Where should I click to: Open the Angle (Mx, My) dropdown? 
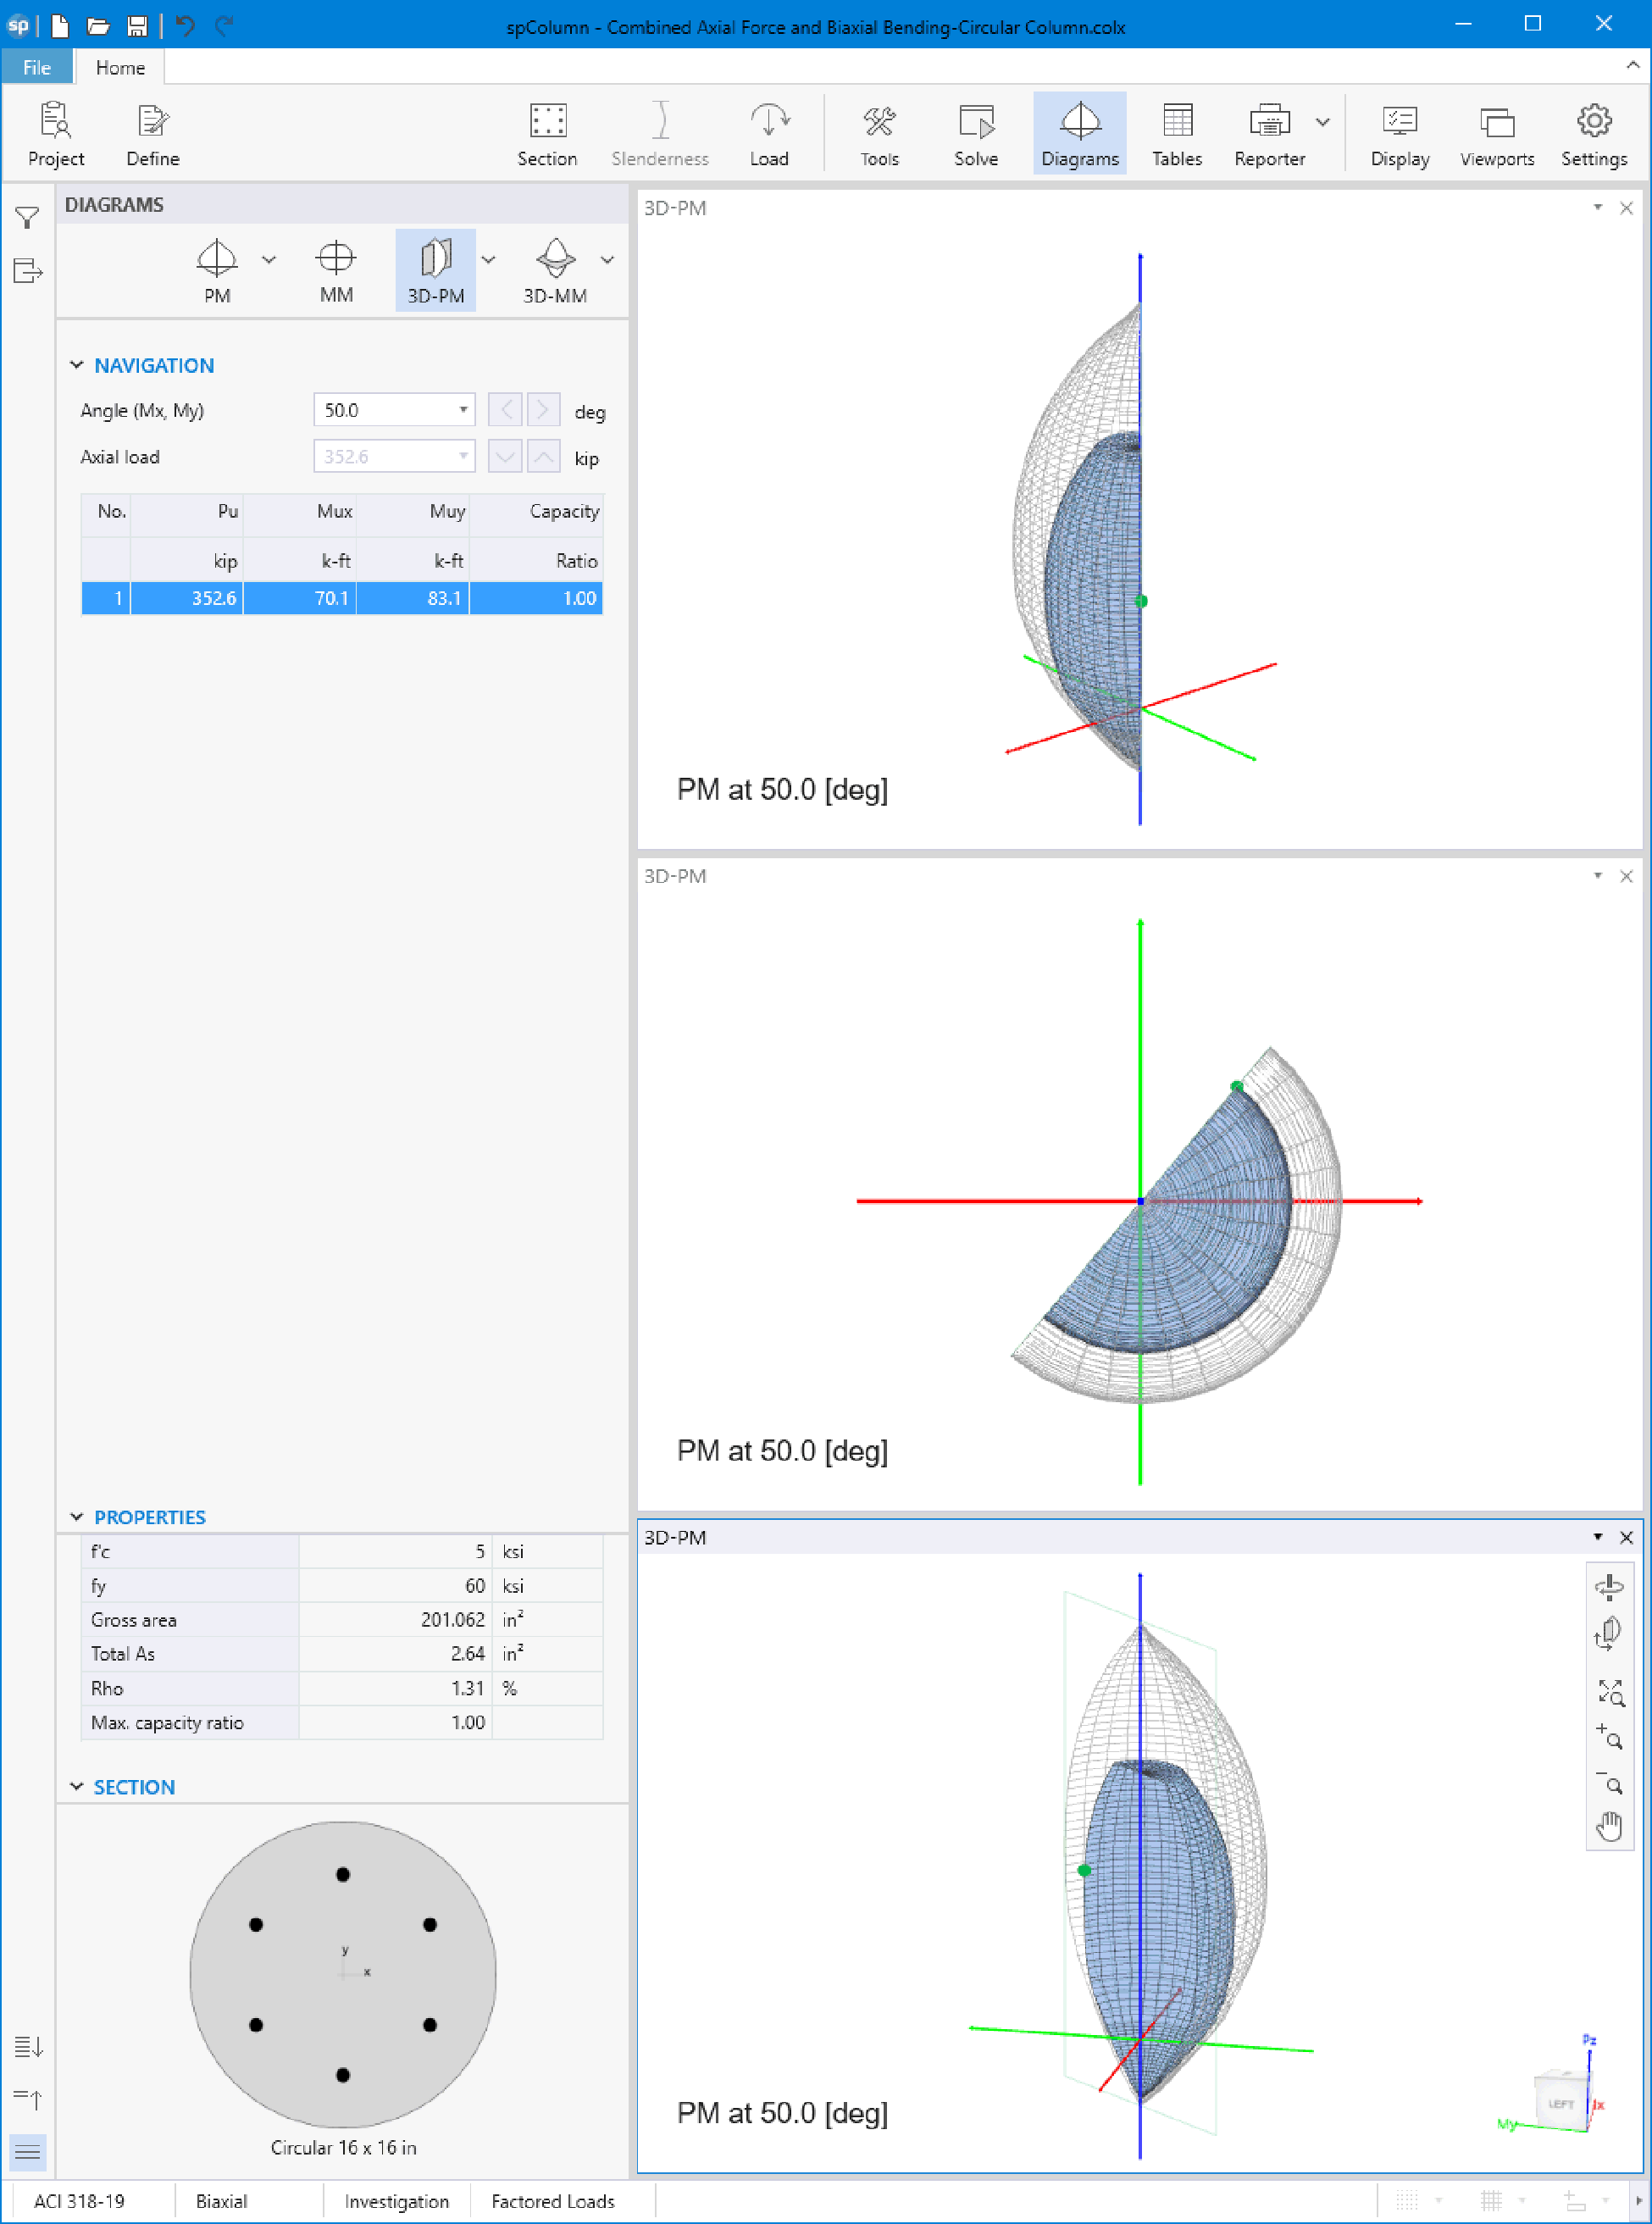tap(463, 410)
